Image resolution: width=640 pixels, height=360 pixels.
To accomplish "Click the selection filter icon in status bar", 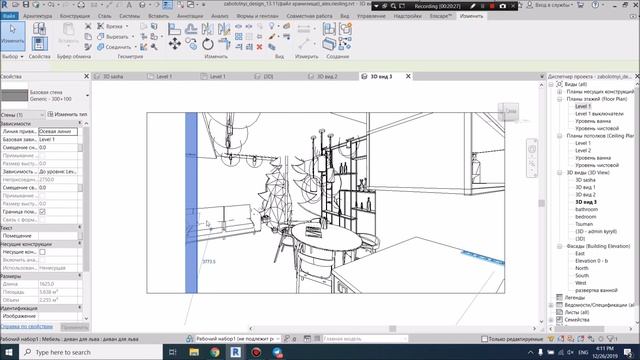I will (611, 339).
